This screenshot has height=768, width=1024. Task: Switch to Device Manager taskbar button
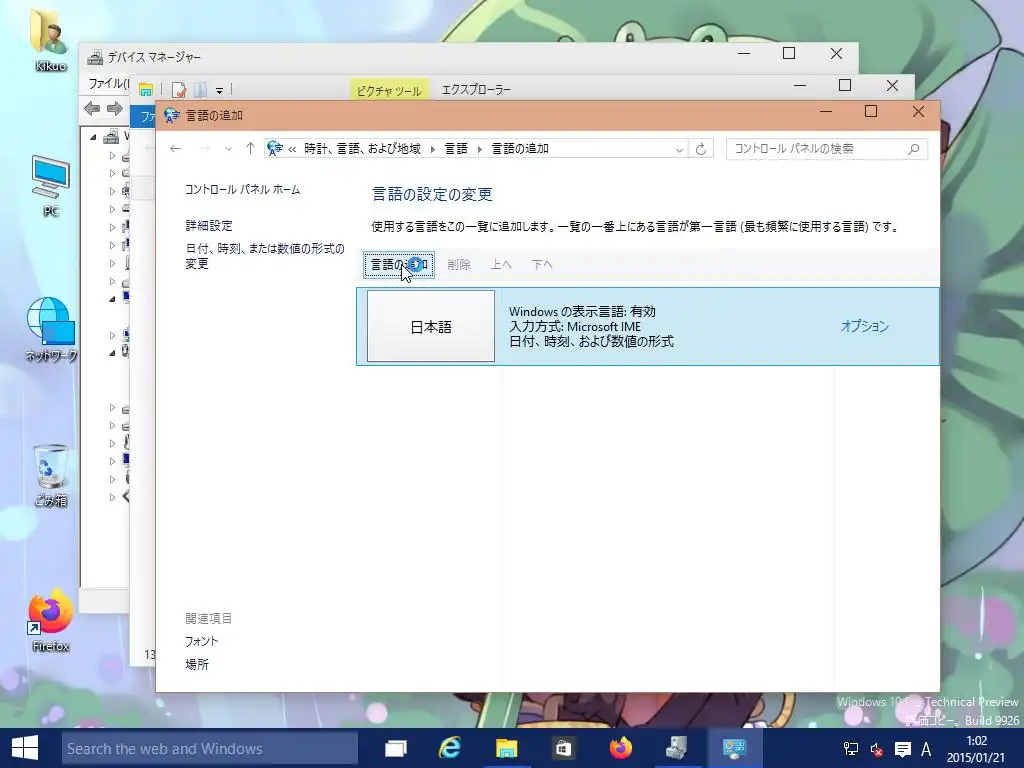[x=677, y=748]
